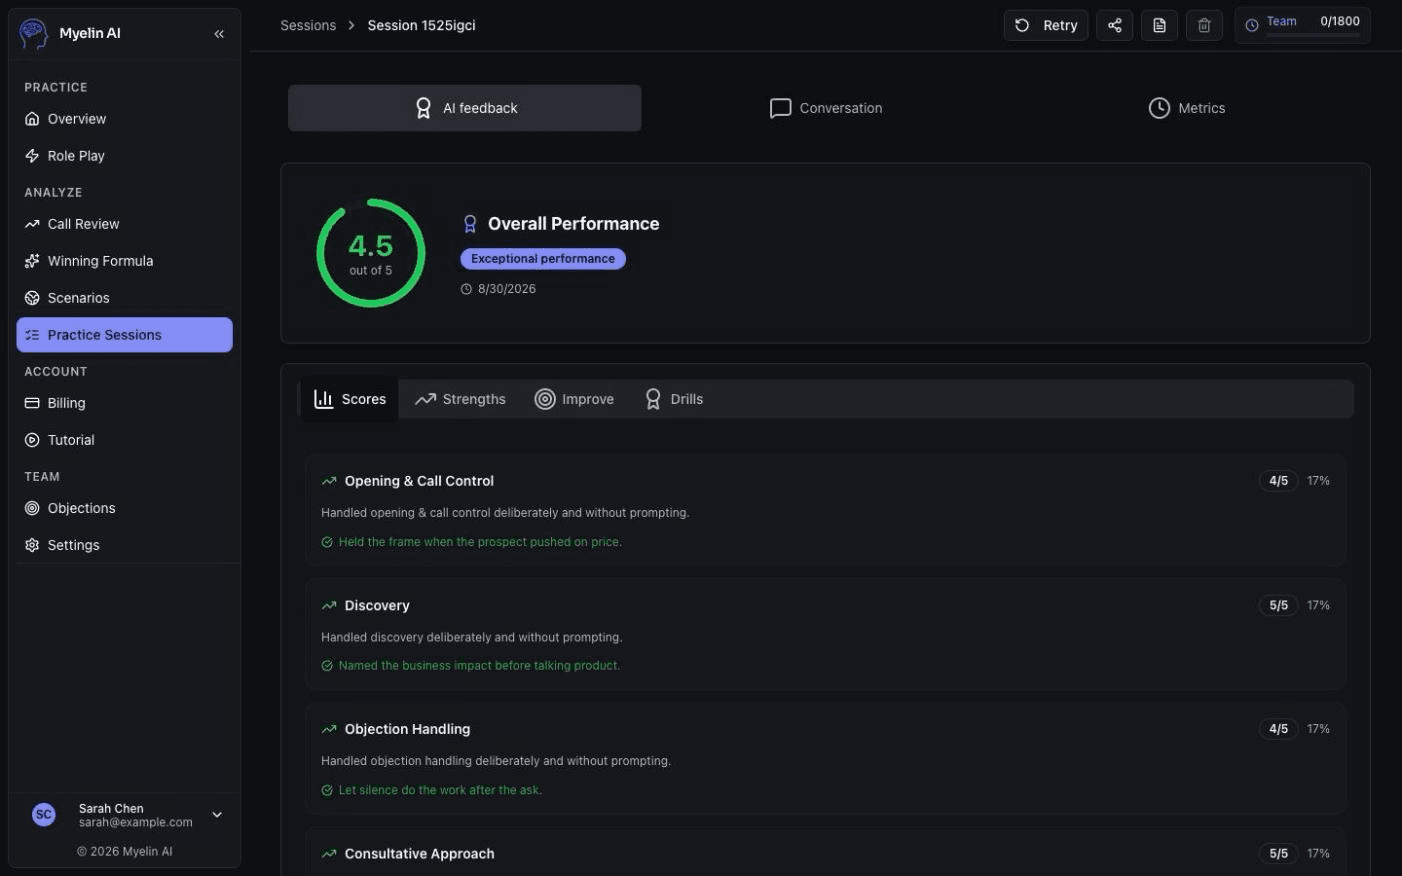Click the check icon beside 'Held the frame'
This screenshot has height=876, width=1402.
tap(327, 542)
